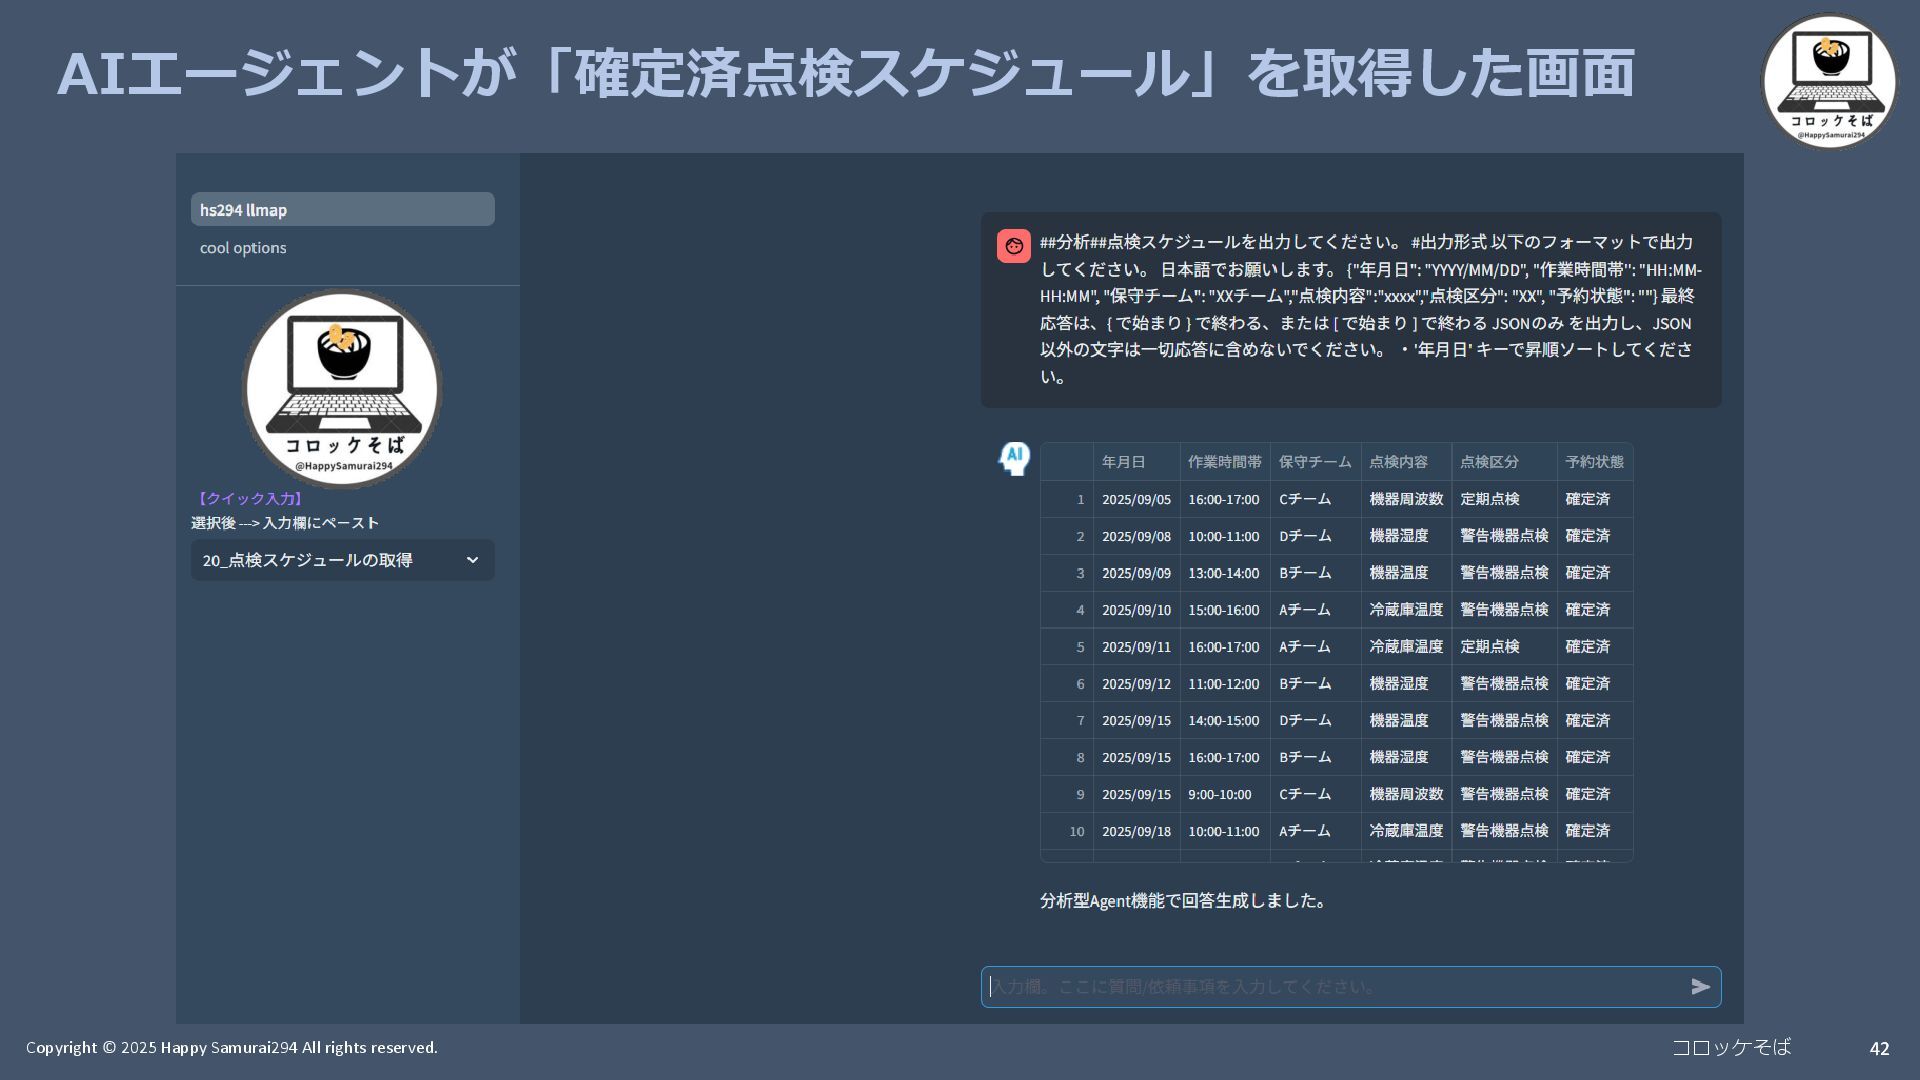Click the dropdown chevron arrow
This screenshot has height=1080, width=1920.
coord(472,560)
